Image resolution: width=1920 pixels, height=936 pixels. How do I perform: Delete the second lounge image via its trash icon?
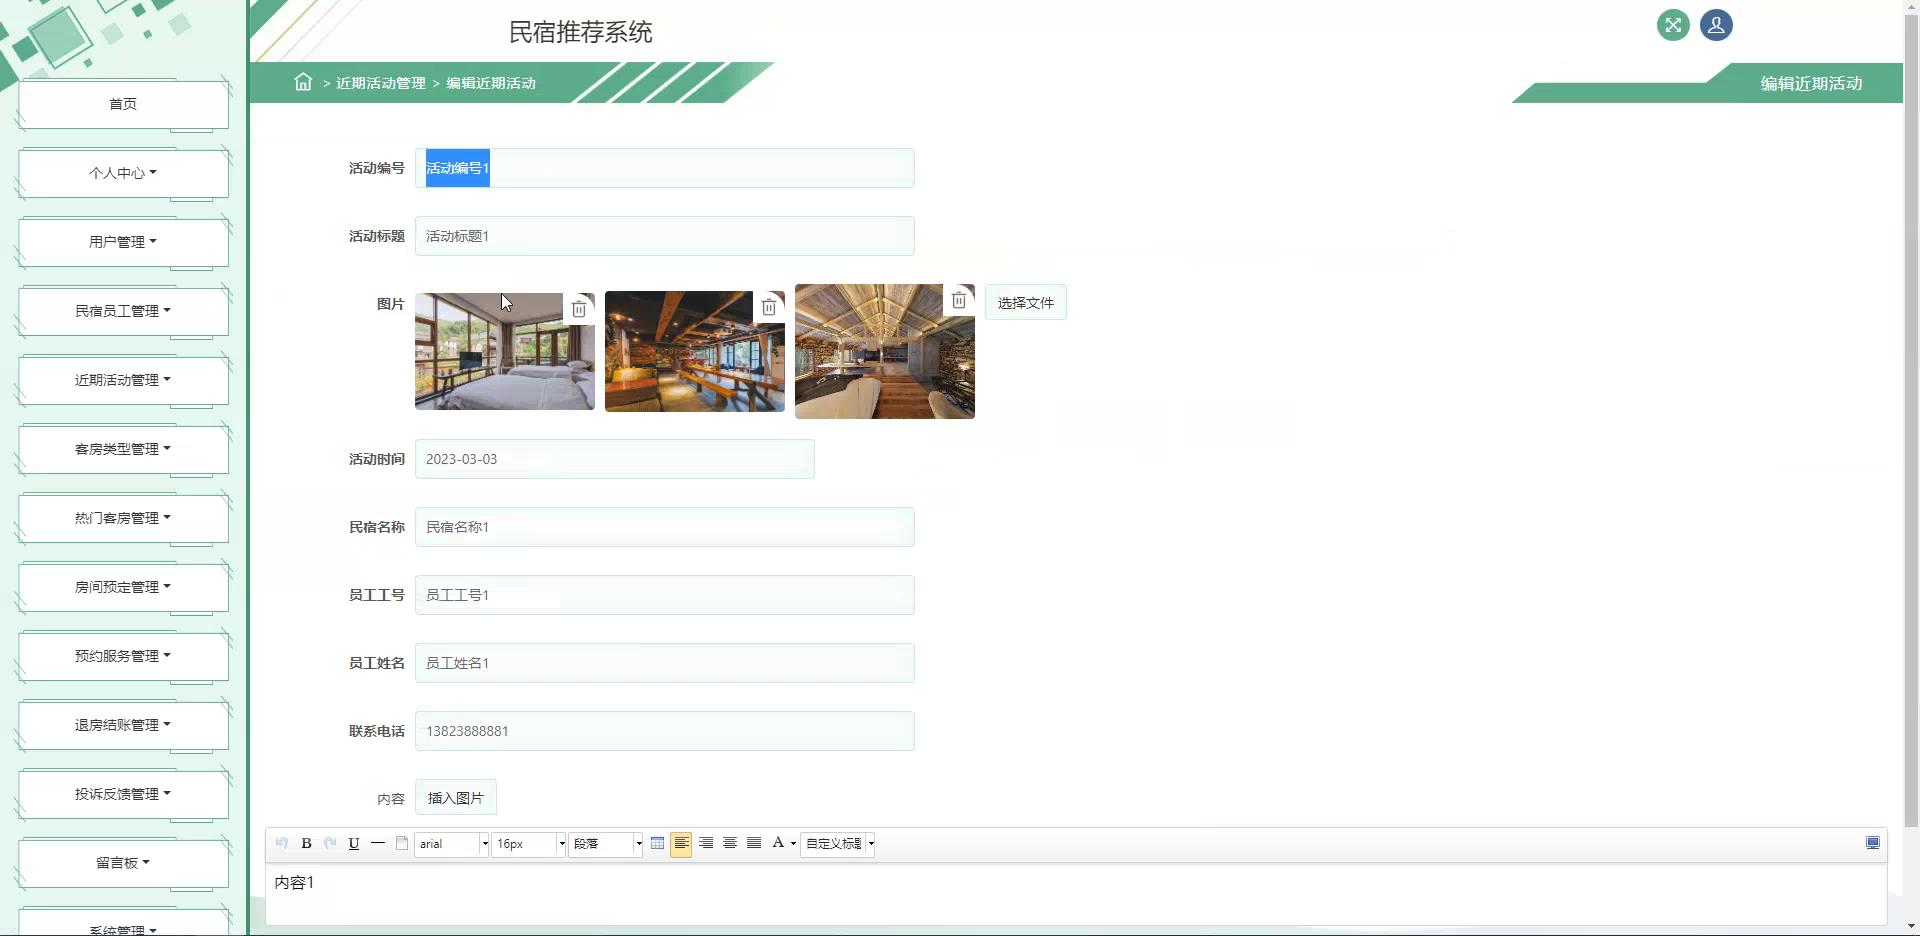pos(769,307)
